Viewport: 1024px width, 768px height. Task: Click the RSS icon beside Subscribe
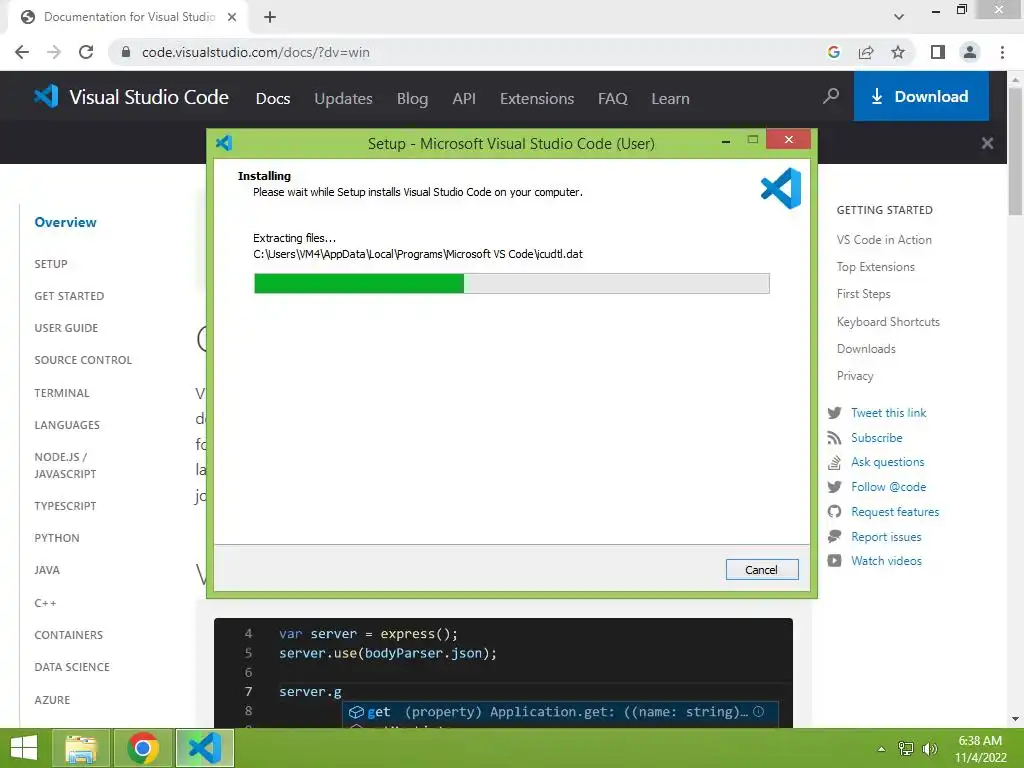(x=835, y=438)
